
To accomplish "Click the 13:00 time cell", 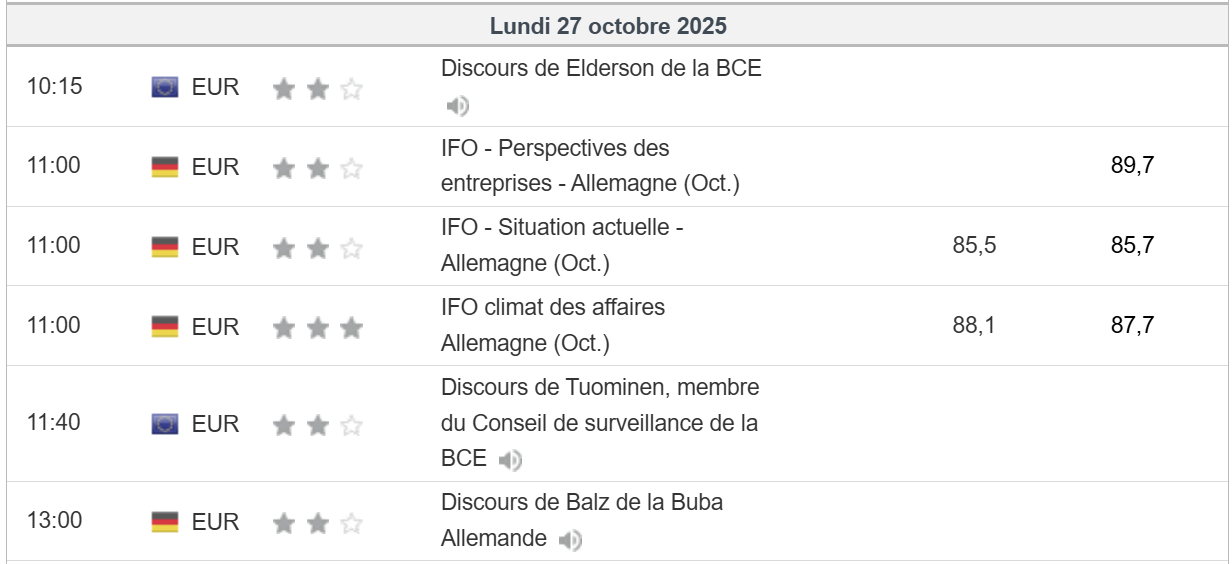I will 54,521.
